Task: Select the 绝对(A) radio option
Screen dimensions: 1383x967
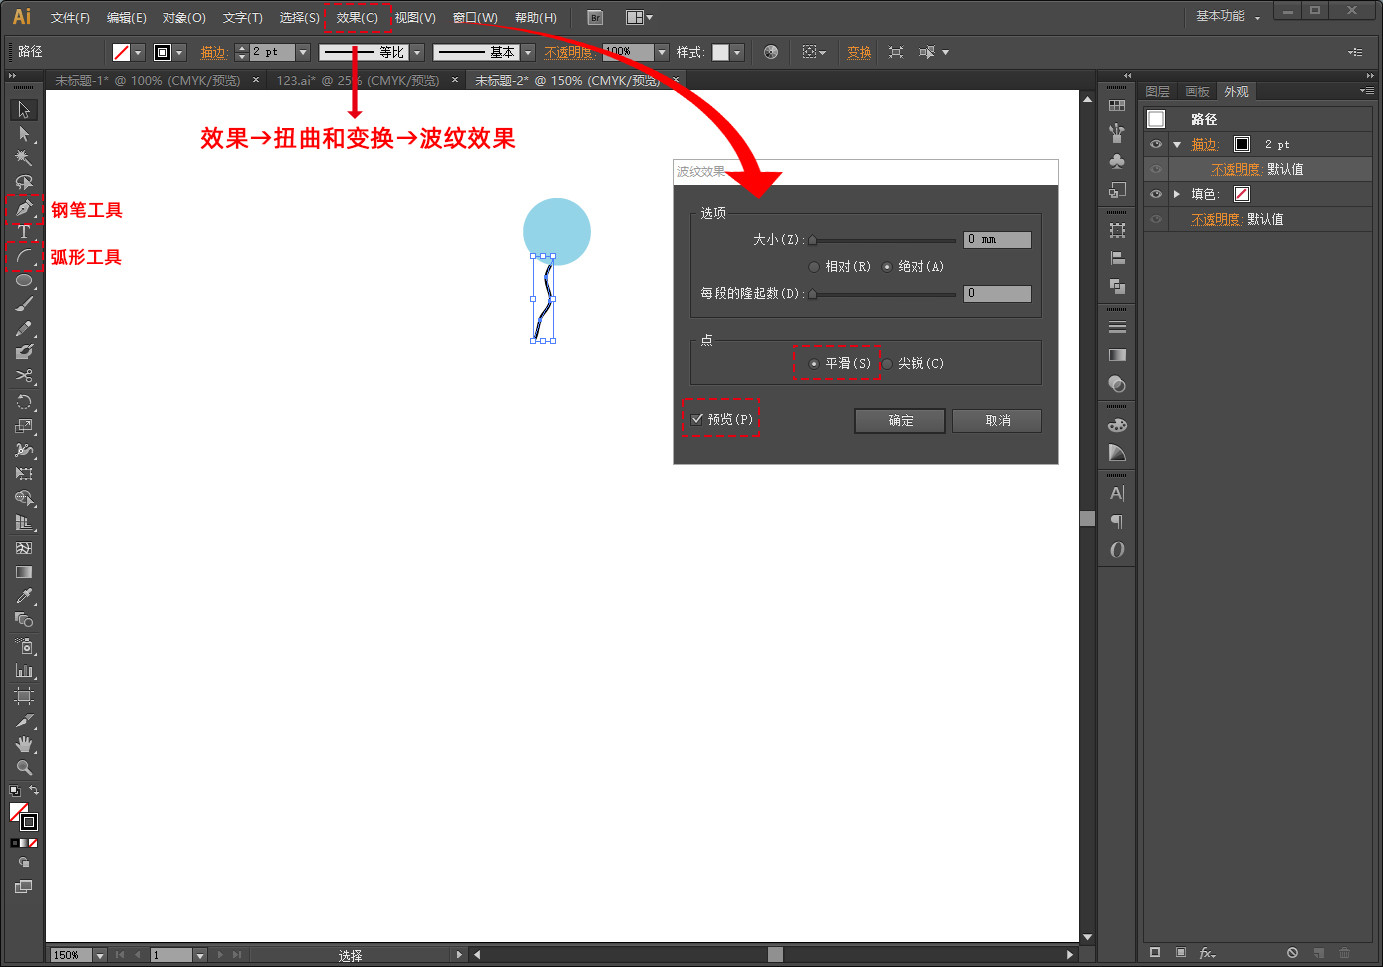Action: pyautogui.click(x=887, y=267)
